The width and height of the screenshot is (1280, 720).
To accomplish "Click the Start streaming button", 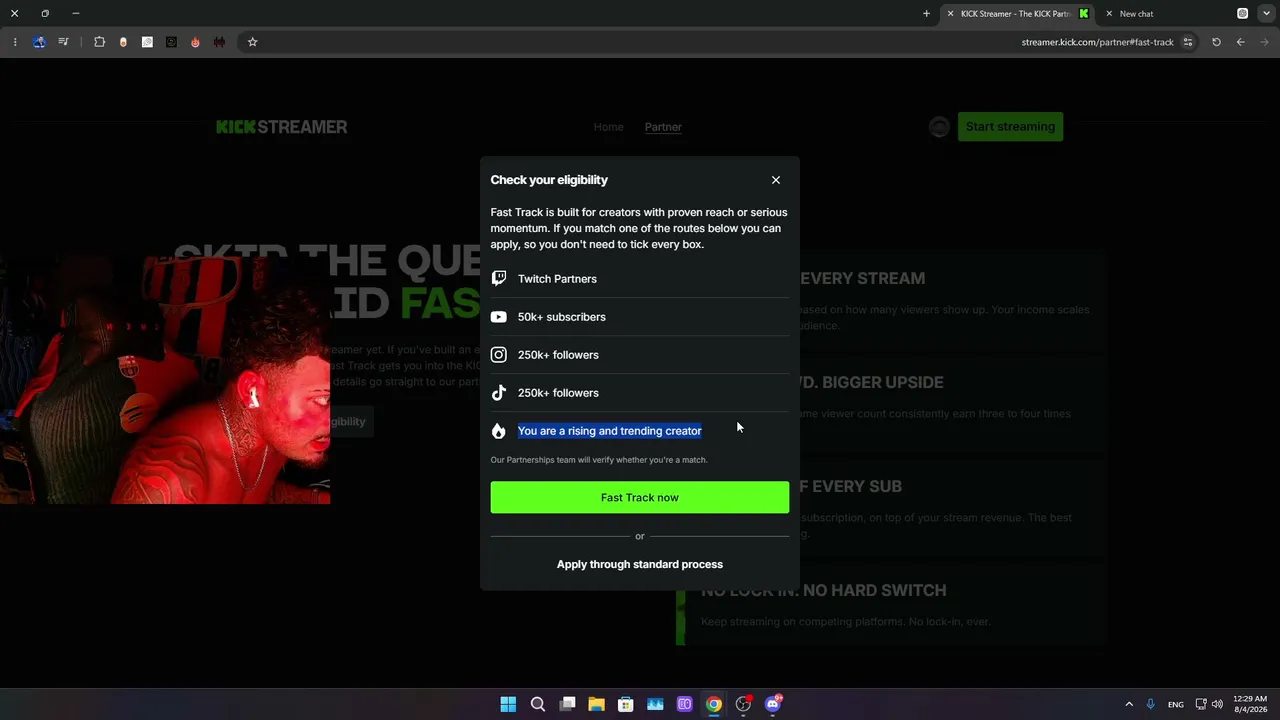I will click(1010, 127).
